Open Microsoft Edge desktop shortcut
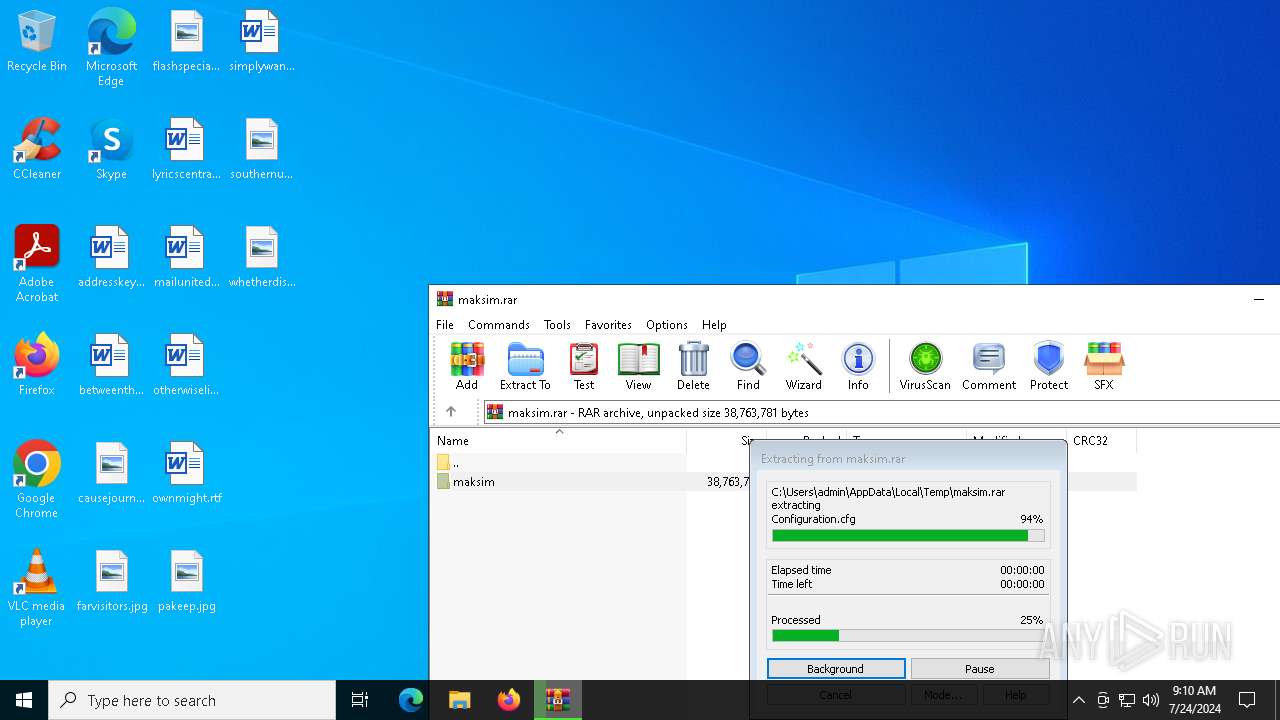 tap(111, 48)
